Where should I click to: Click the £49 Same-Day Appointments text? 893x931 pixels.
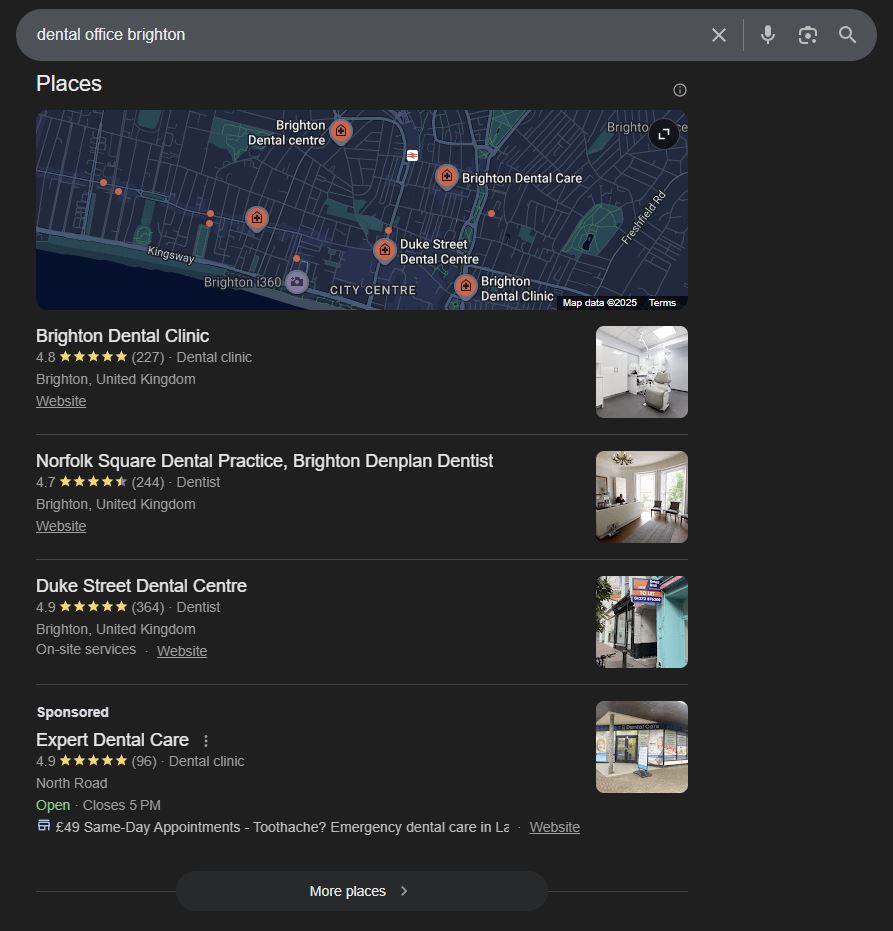282,827
